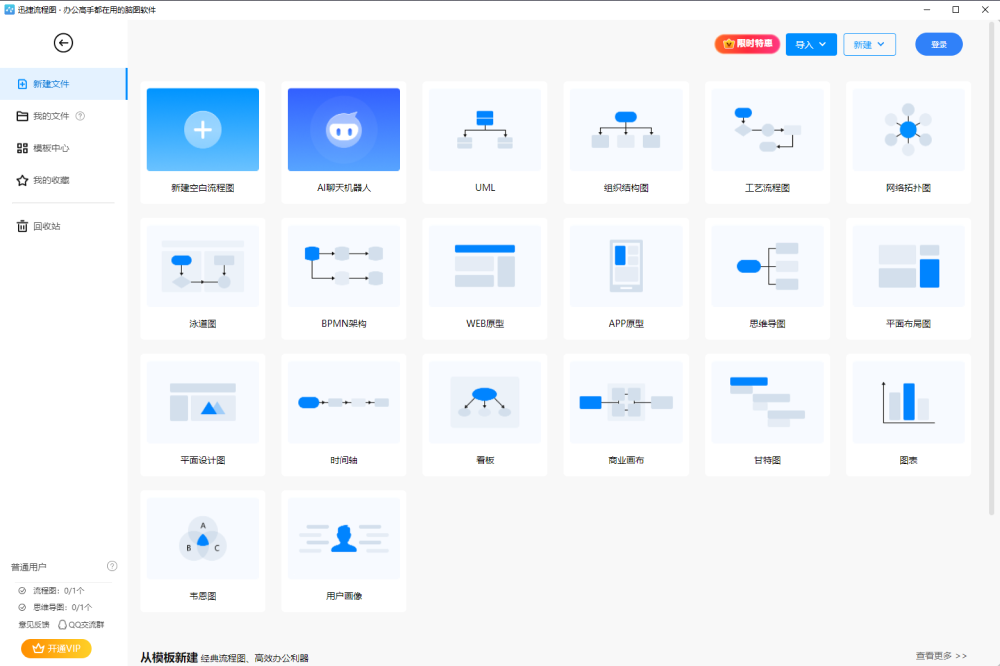Select the 网络拓扑图 template icon
Image resolution: width=1000 pixels, height=666 pixels.
tap(908, 130)
